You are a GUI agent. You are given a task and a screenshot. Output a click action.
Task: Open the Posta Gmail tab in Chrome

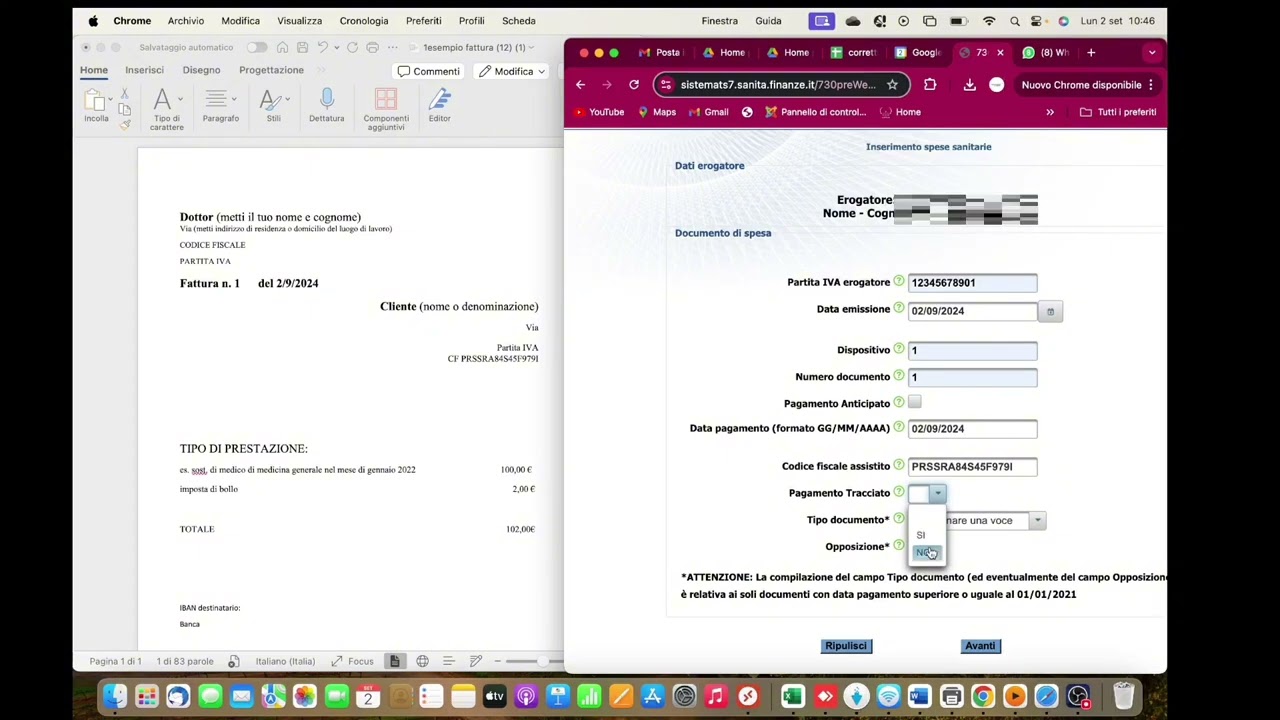point(660,52)
